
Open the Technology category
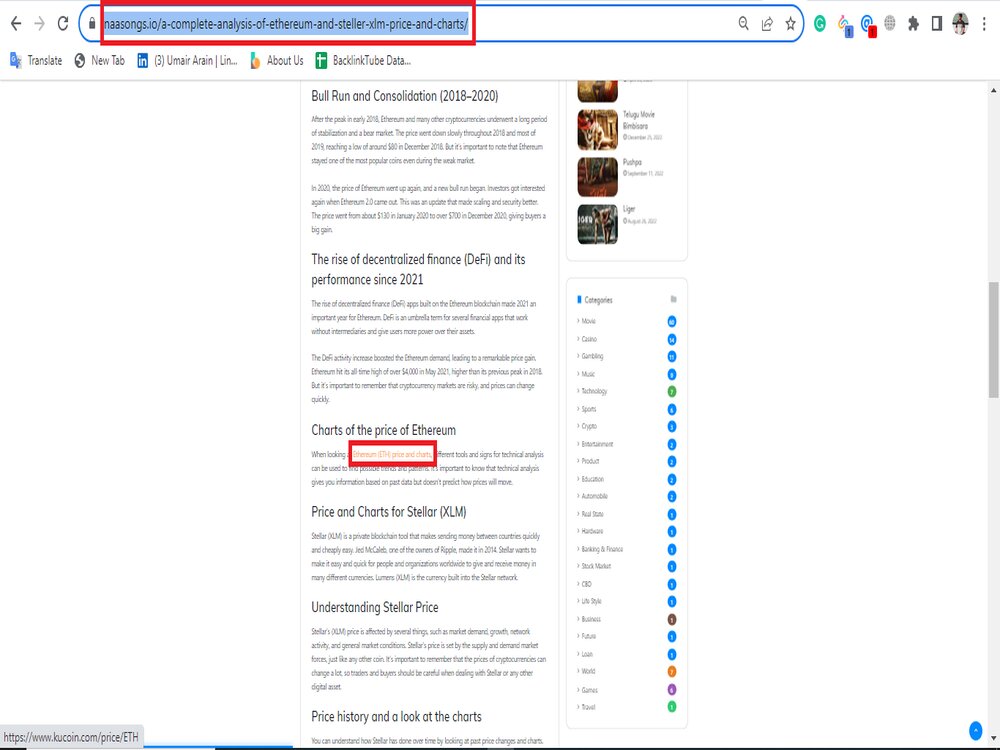(594, 391)
